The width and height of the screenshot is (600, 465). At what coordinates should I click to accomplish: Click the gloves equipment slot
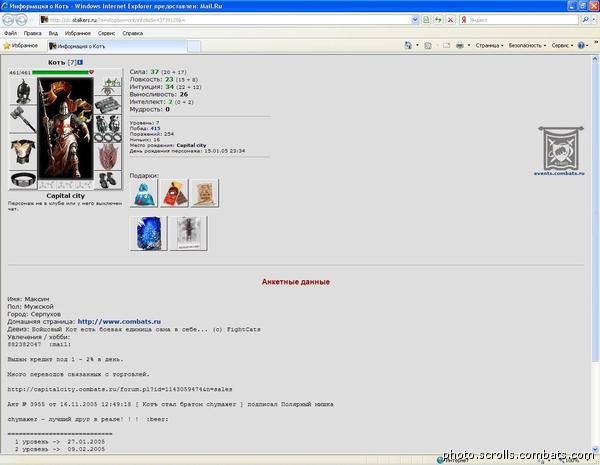coord(108,123)
